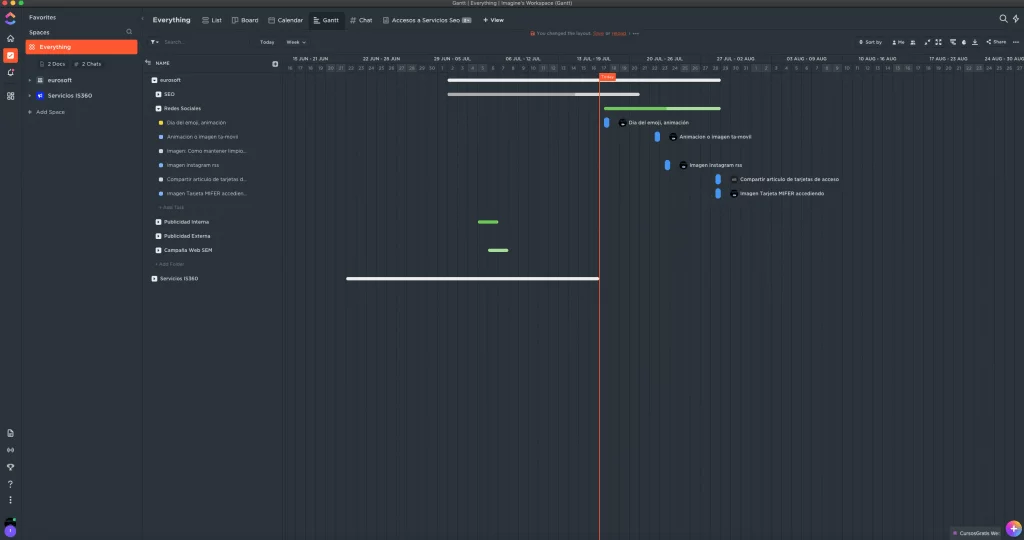Click the search magnifier beside Spaces
The height and width of the screenshot is (540, 1024).
[129, 32]
